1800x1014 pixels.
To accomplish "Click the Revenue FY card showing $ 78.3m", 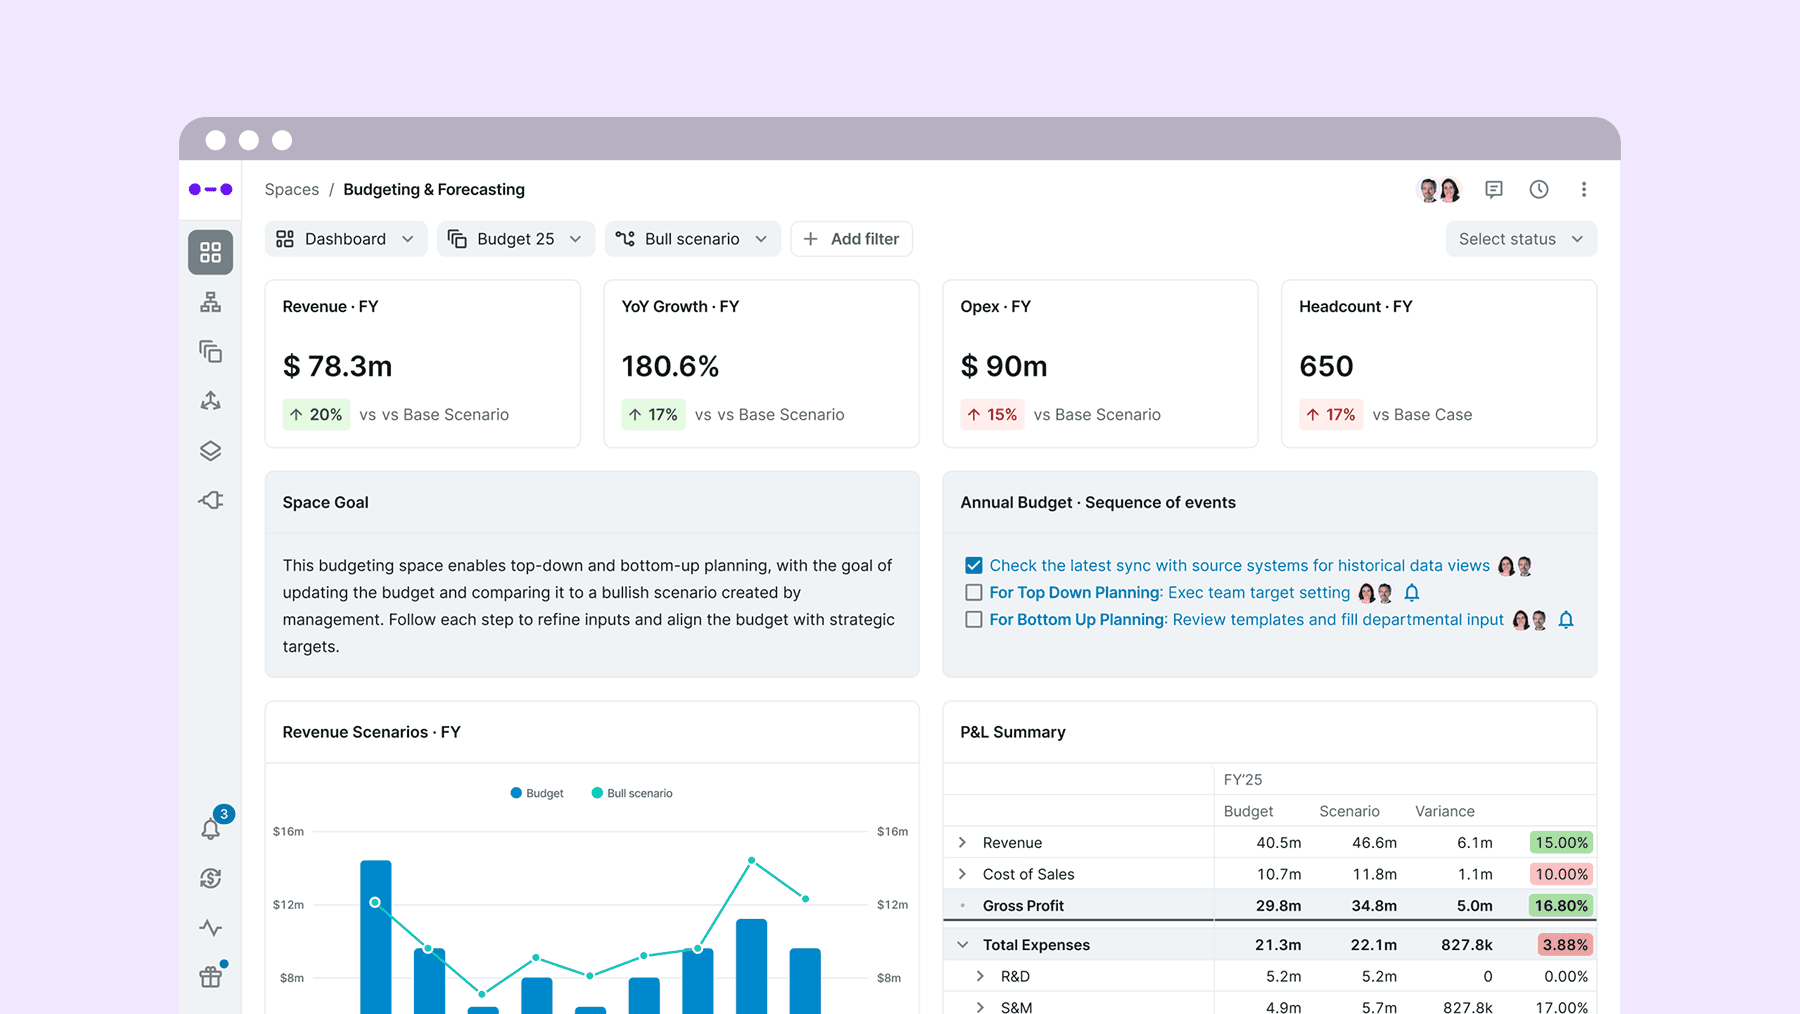I will 423,364.
